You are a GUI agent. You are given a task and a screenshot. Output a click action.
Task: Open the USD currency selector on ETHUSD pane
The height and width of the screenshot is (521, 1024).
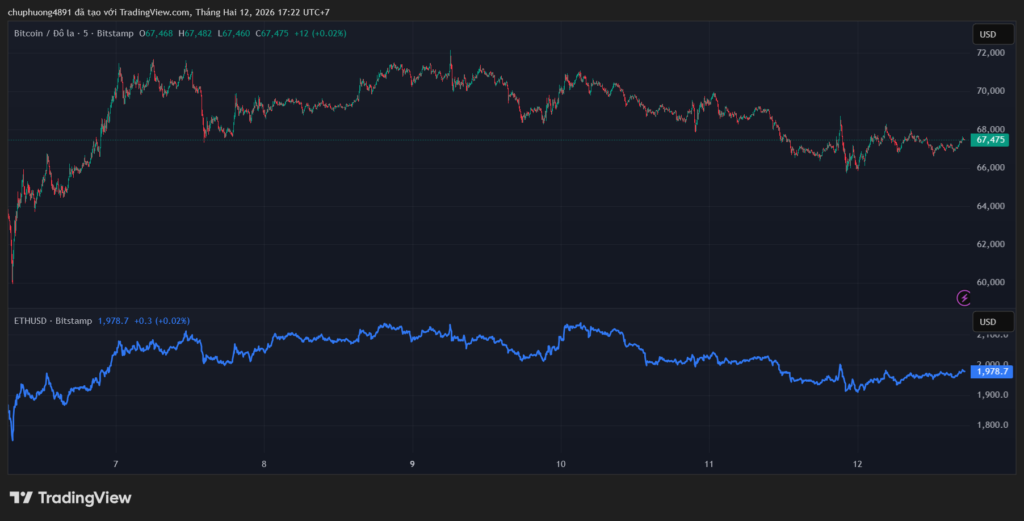[x=987, y=321]
